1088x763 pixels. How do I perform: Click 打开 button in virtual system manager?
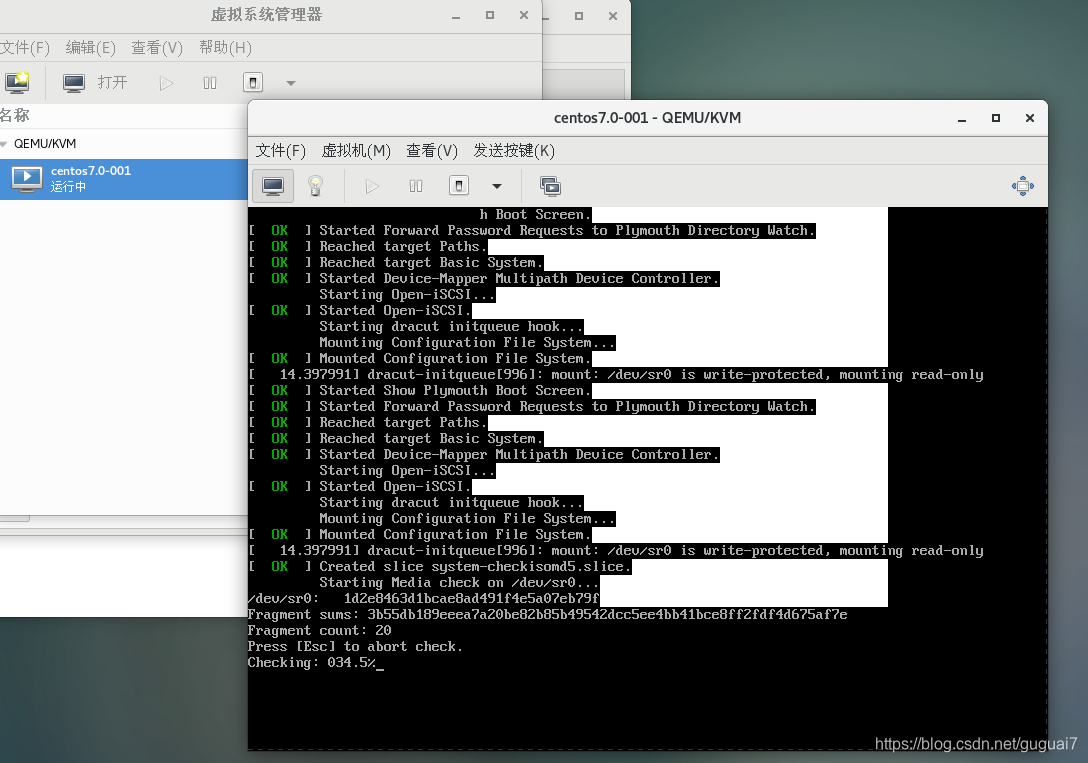112,83
